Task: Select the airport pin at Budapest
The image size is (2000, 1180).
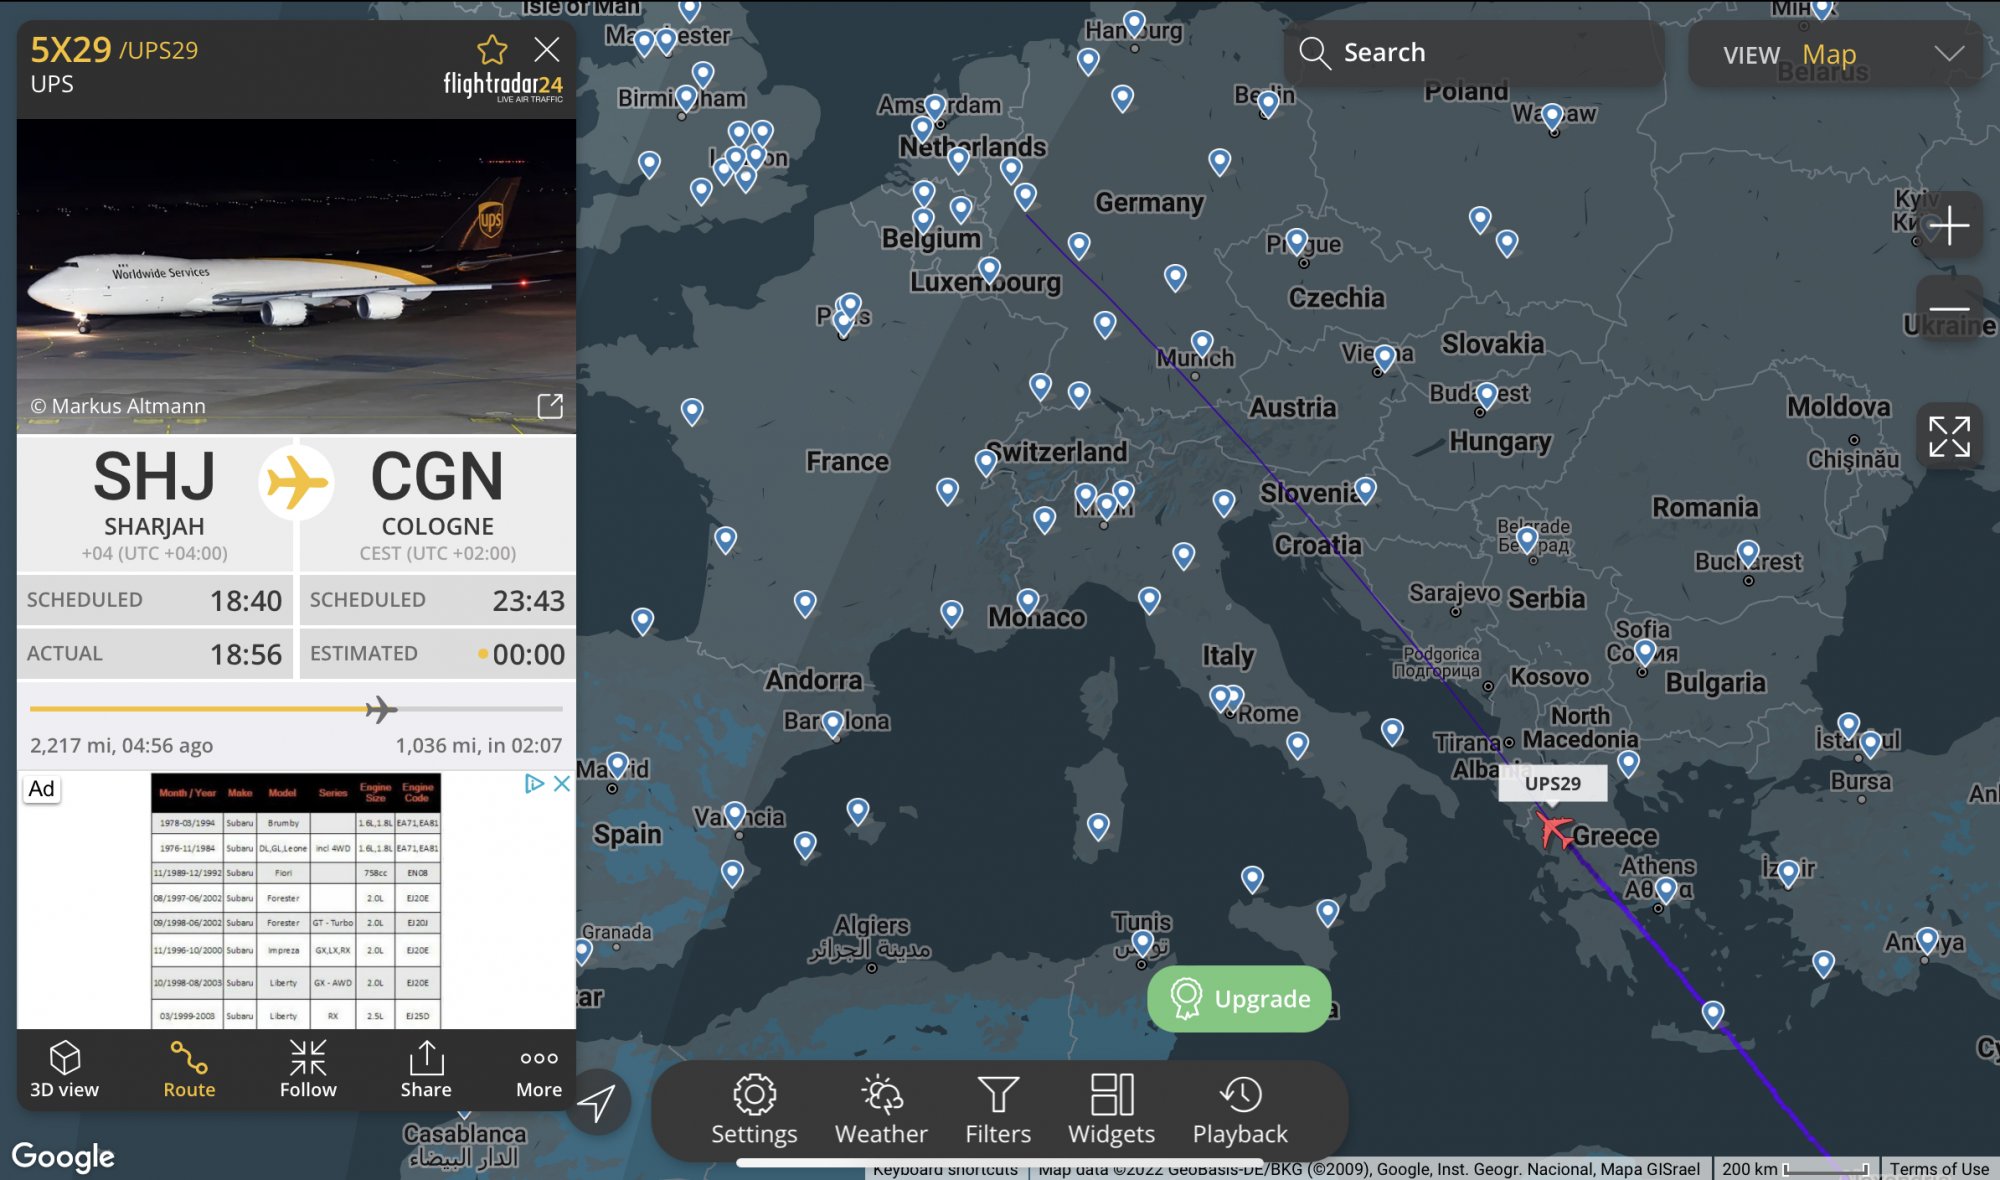Action: point(1487,394)
